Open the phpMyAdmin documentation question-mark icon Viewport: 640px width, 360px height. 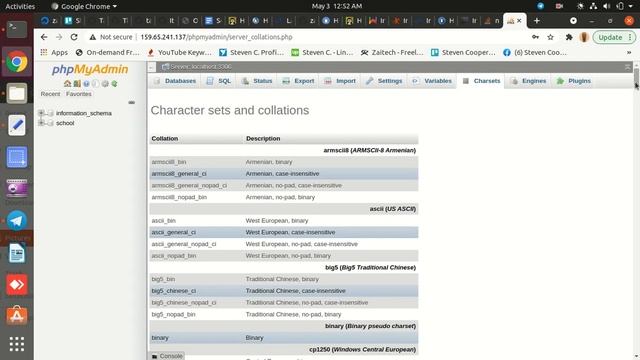[x=86, y=84]
